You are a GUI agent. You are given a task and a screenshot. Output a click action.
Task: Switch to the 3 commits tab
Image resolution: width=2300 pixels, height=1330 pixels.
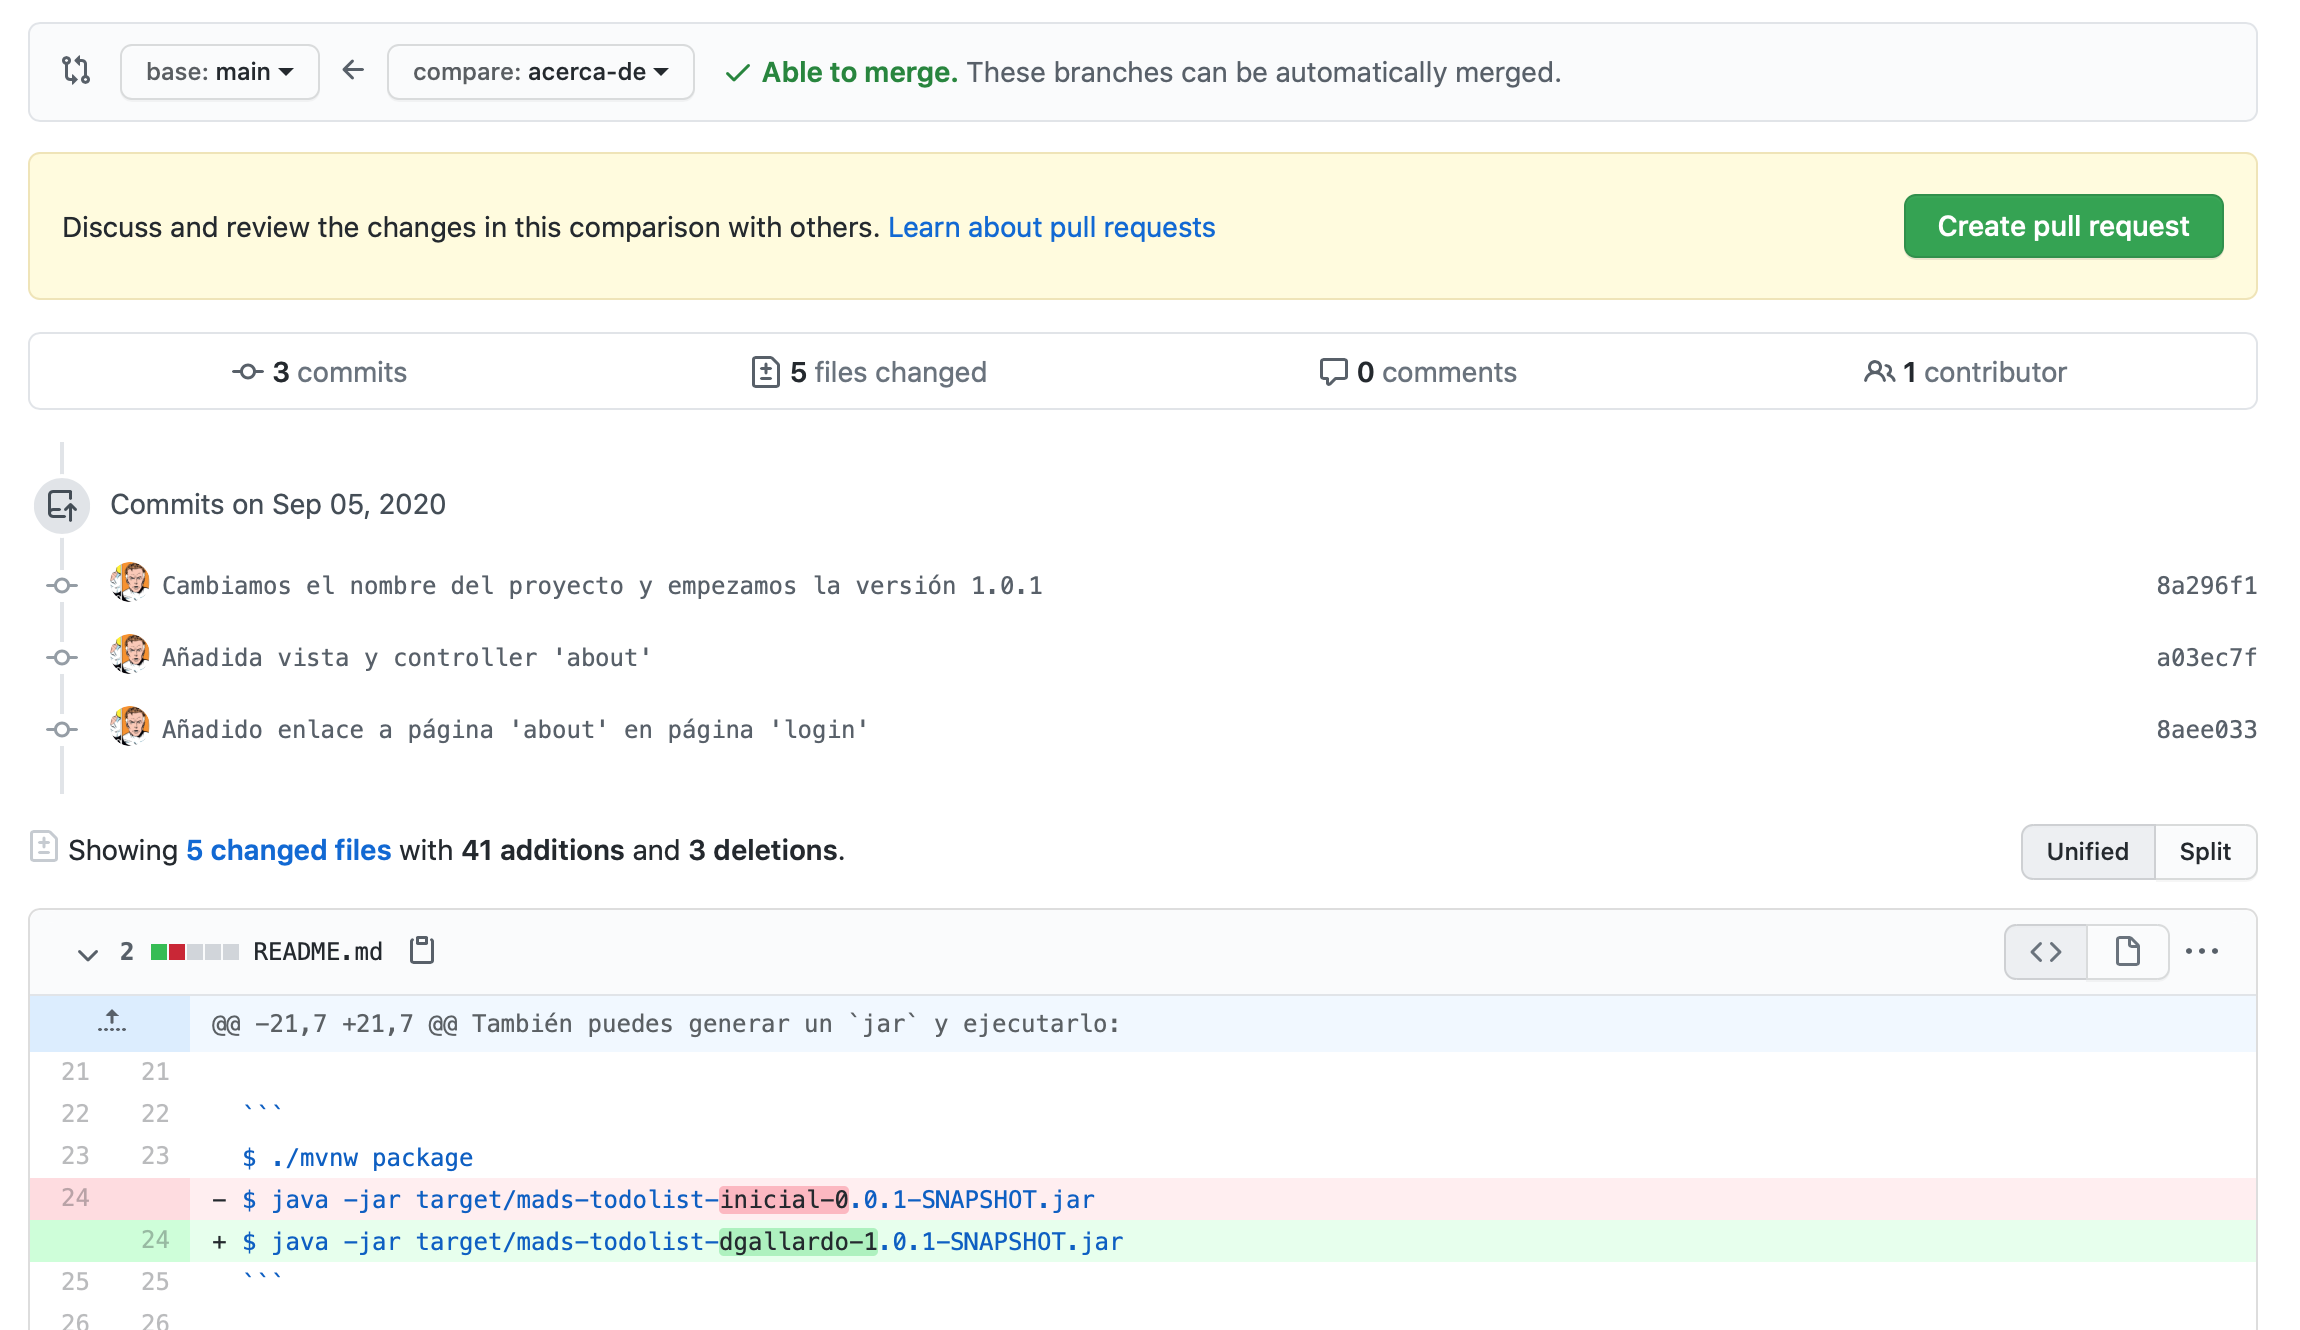[320, 372]
